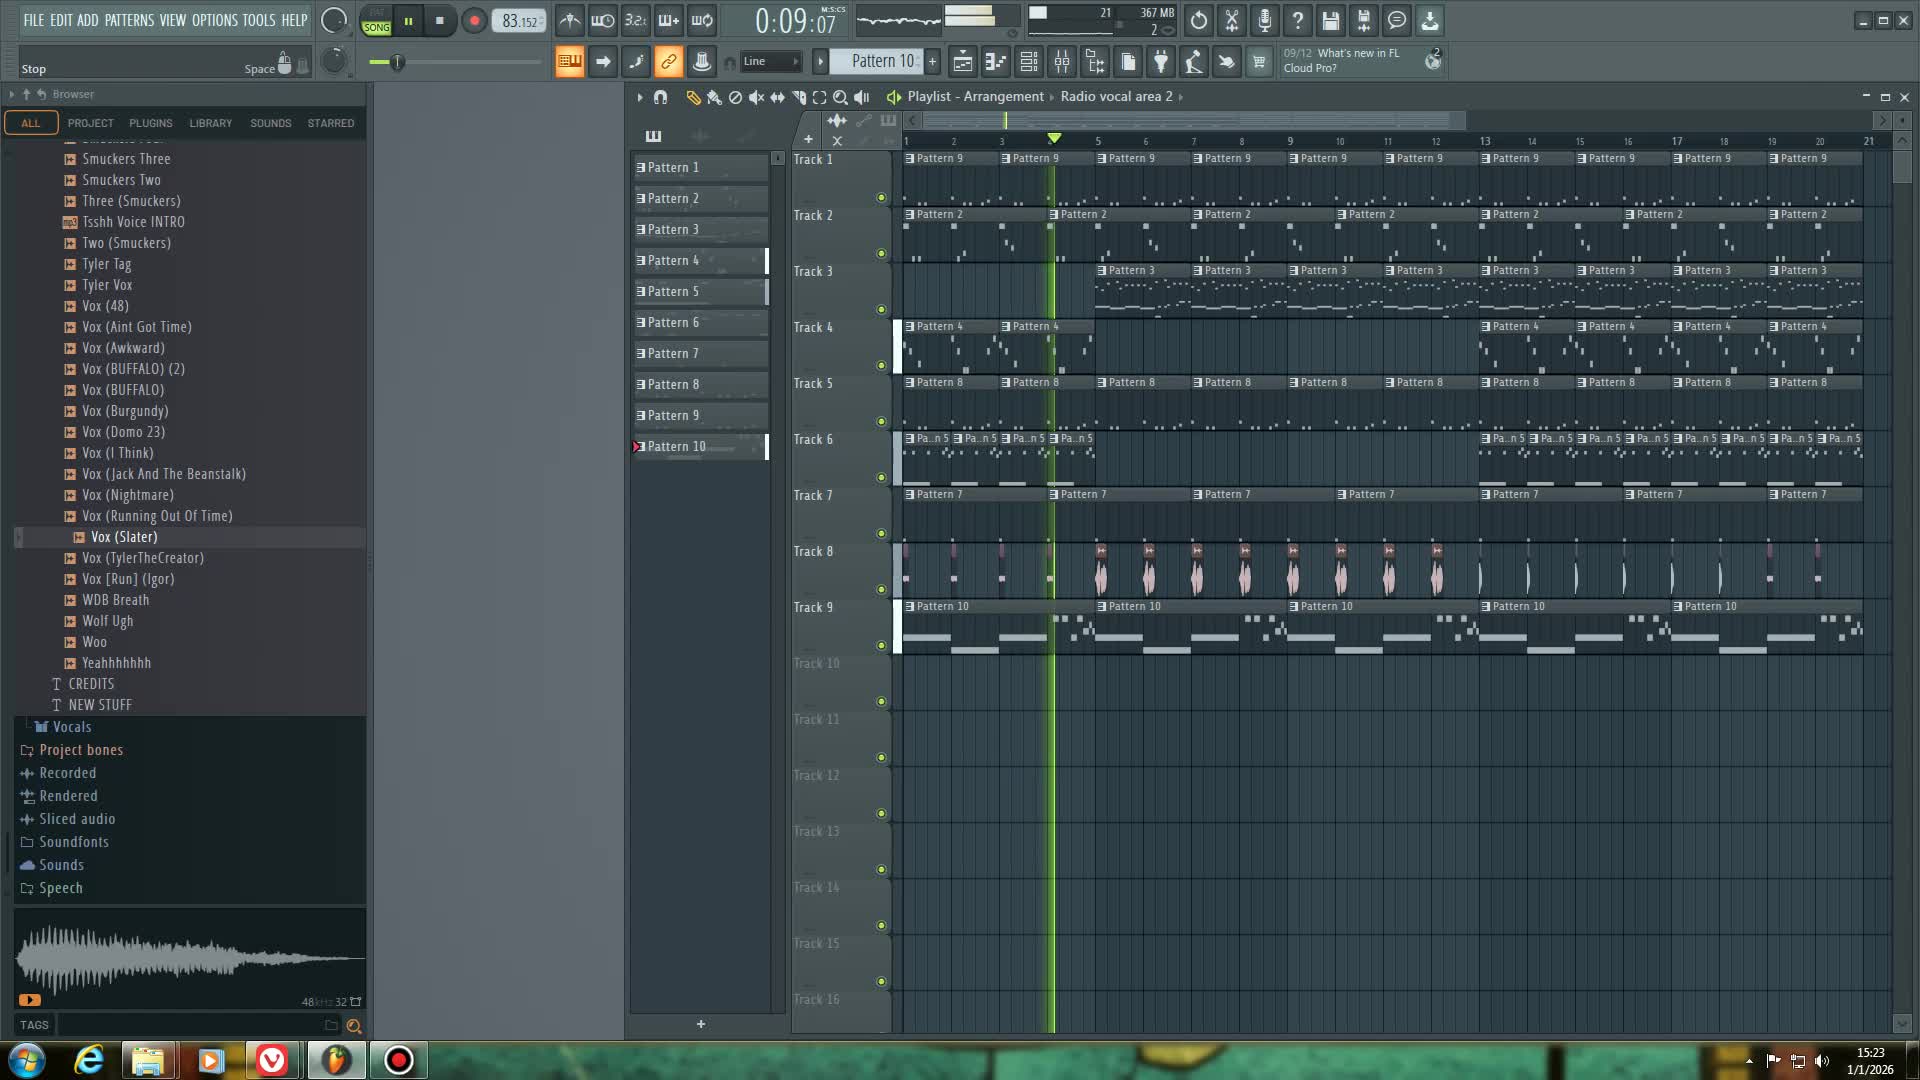Click the one-click audio recording microphone icon
The width and height of the screenshot is (1920, 1080).
(1264, 20)
